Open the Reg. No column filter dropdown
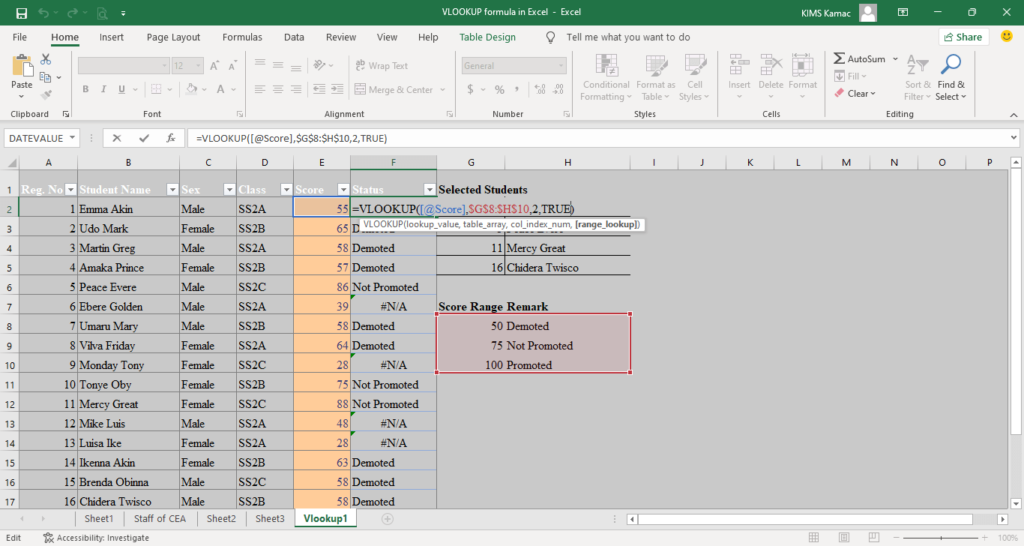 tap(71, 190)
